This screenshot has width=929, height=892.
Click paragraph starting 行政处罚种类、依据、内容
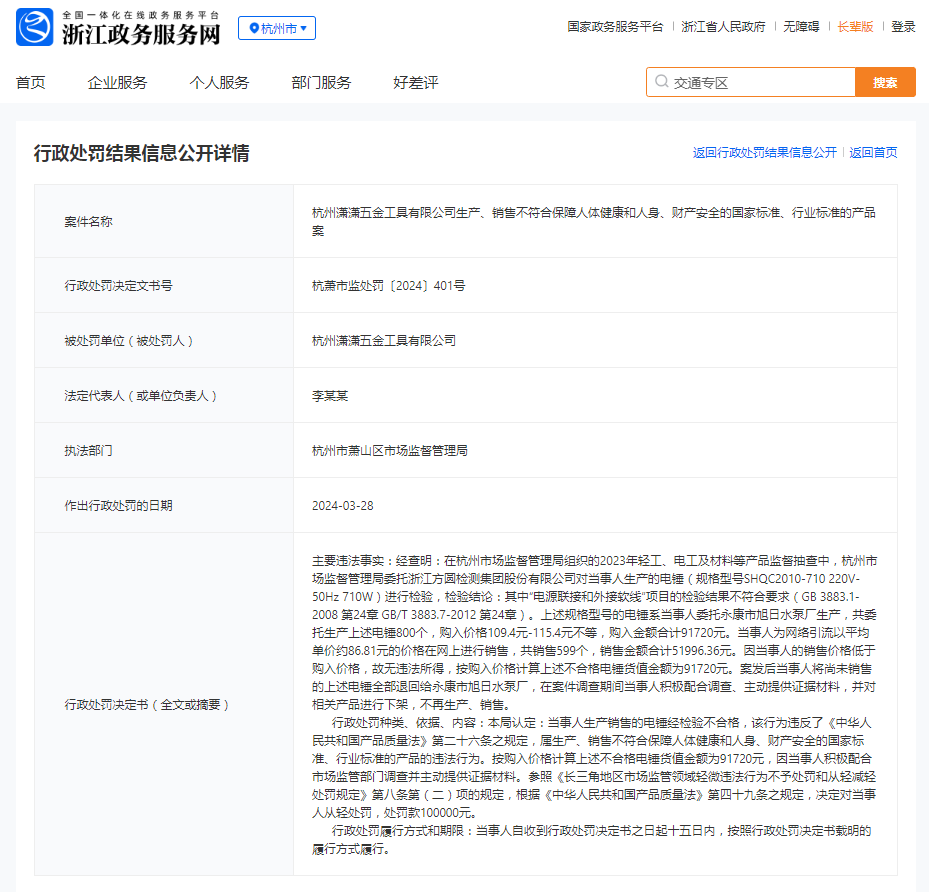(594, 768)
